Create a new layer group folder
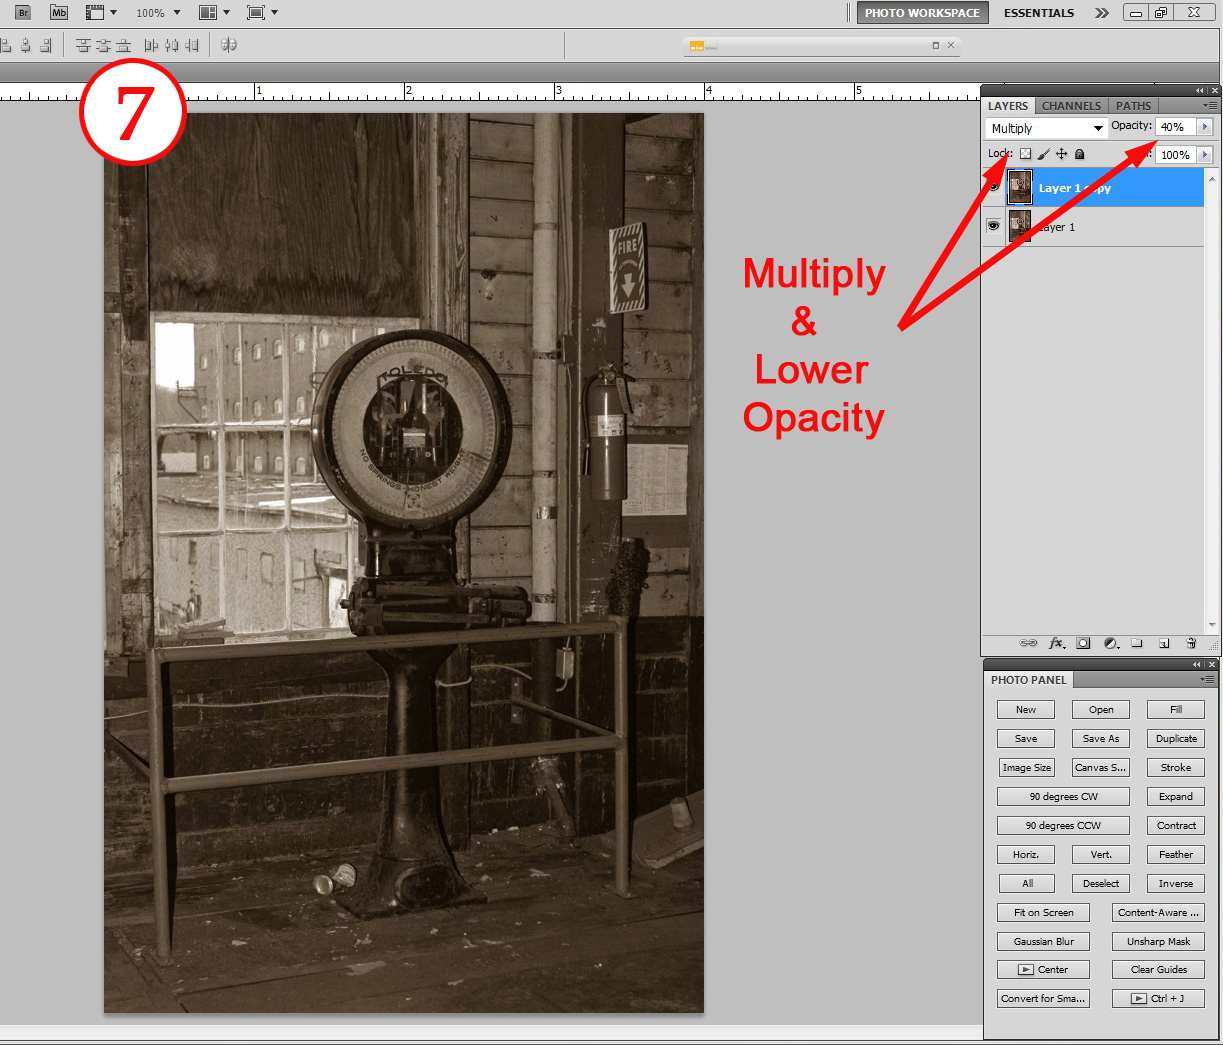 (x=1137, y=643)
